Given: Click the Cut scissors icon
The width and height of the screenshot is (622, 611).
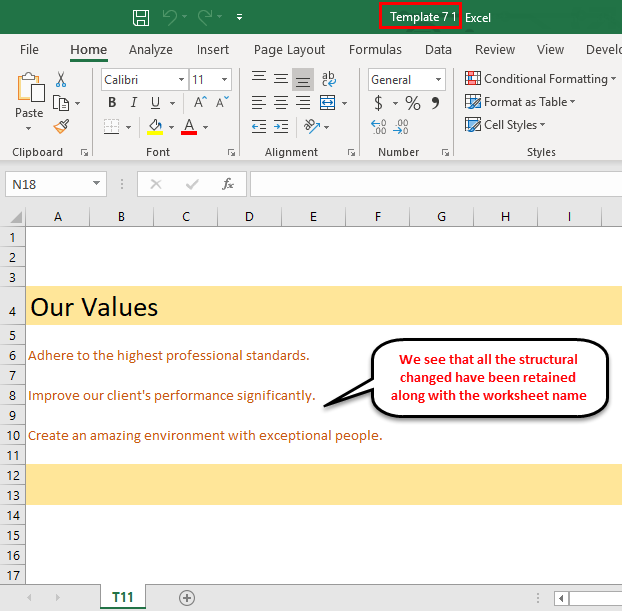Looking at the screenshot, I should (61, 79).
